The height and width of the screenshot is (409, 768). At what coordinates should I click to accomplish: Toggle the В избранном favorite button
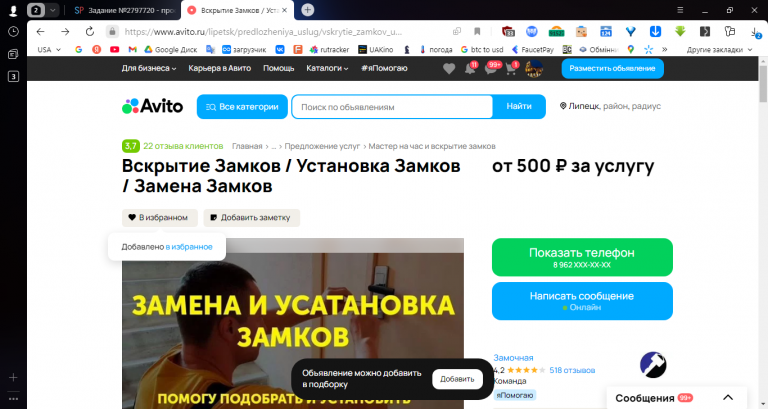[x=160, y=217]
